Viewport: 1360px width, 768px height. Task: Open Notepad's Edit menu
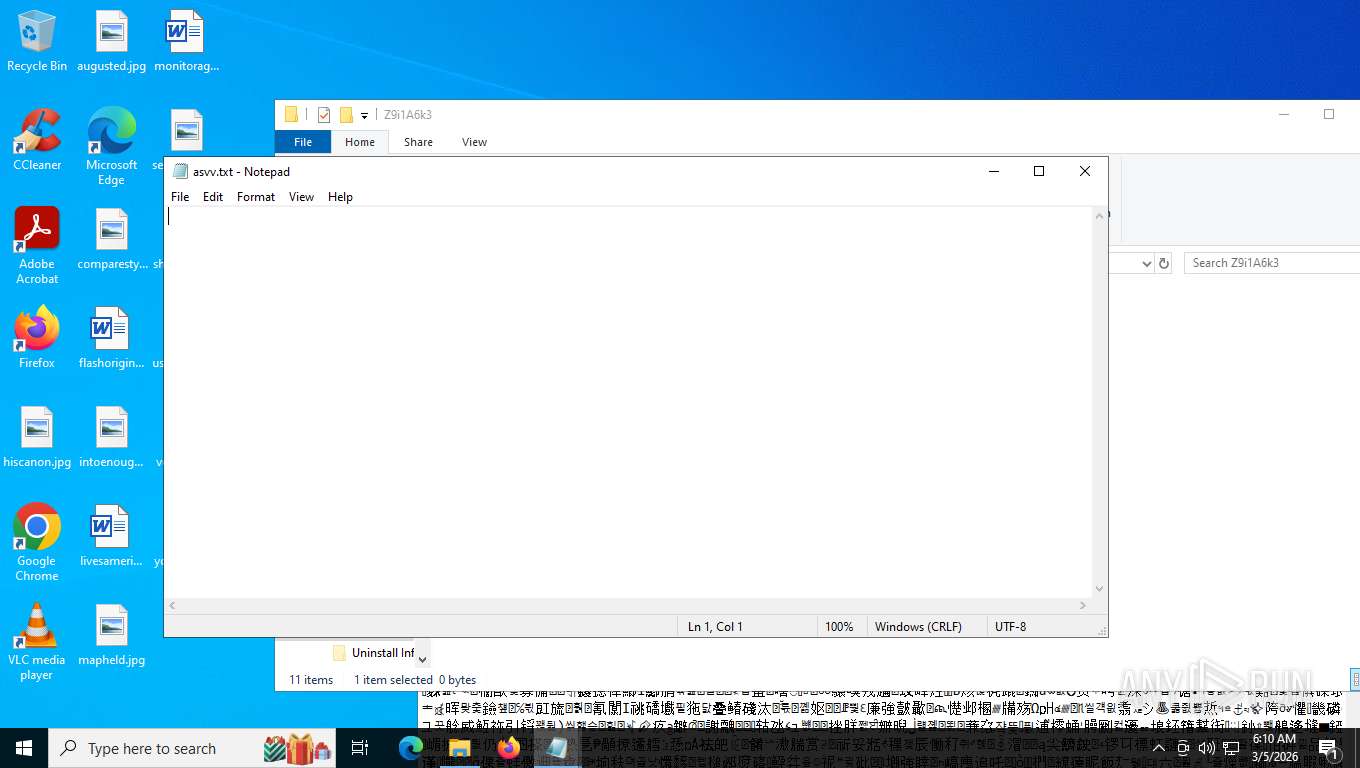click(213, 197)
